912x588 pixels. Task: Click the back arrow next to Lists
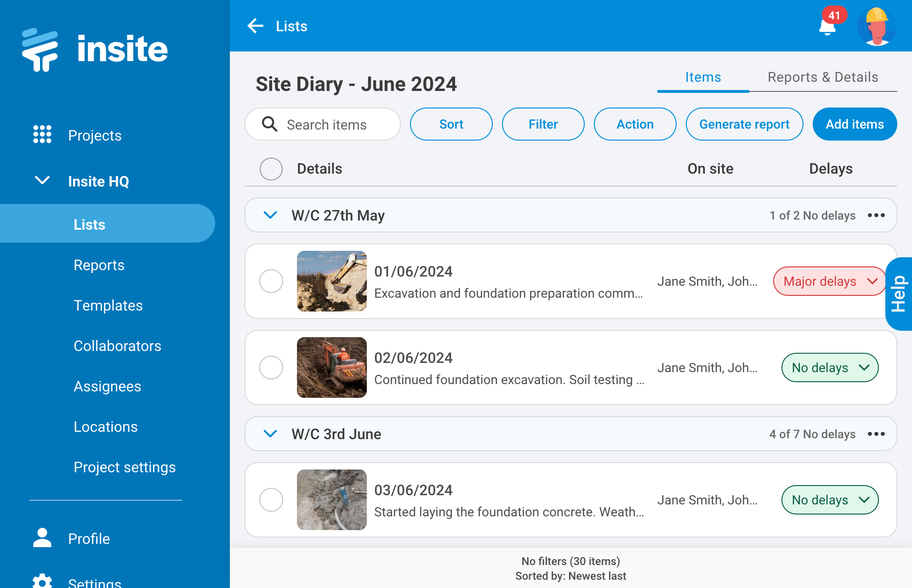[x=255, y=26]
